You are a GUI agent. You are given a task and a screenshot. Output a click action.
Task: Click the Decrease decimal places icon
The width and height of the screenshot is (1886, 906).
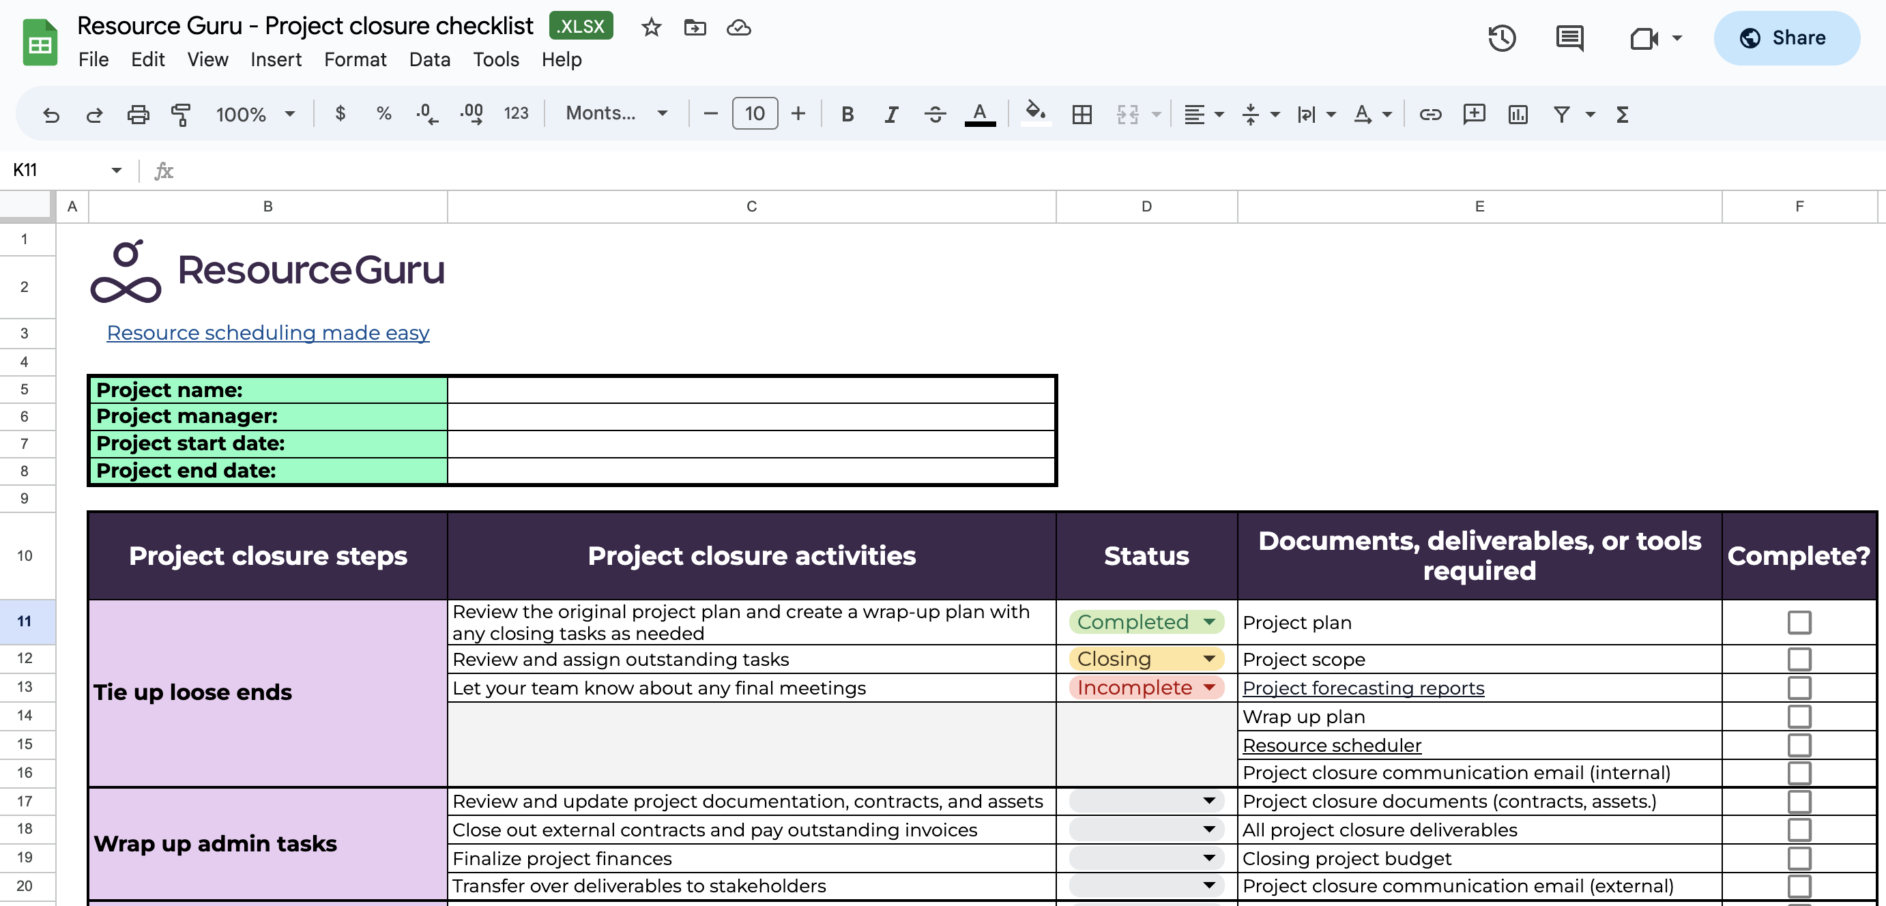pos(426,114)
